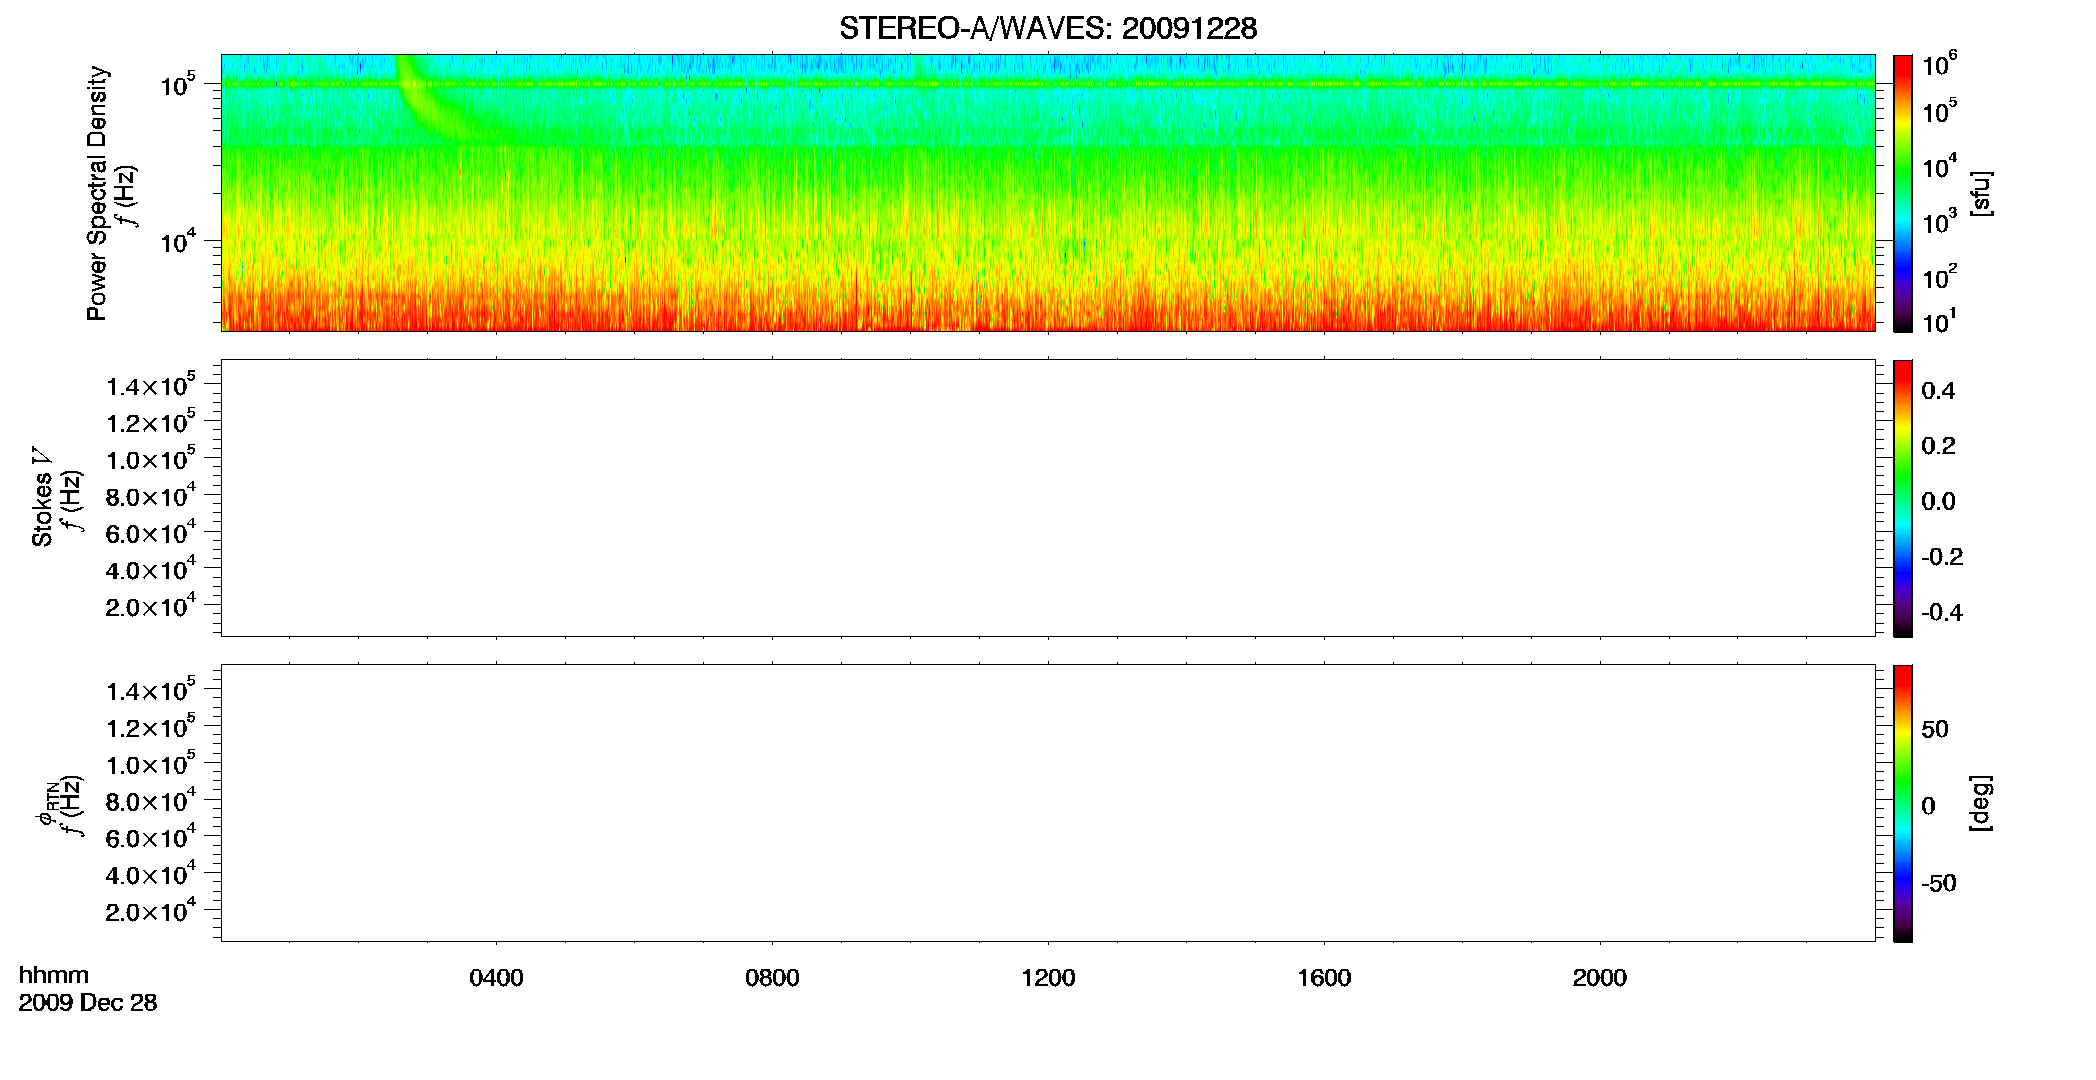Image resolution: width=2096 pixels, height=1080 pixels.
Task: Click the Stokes V colorbar
Action: point(1903,498)
